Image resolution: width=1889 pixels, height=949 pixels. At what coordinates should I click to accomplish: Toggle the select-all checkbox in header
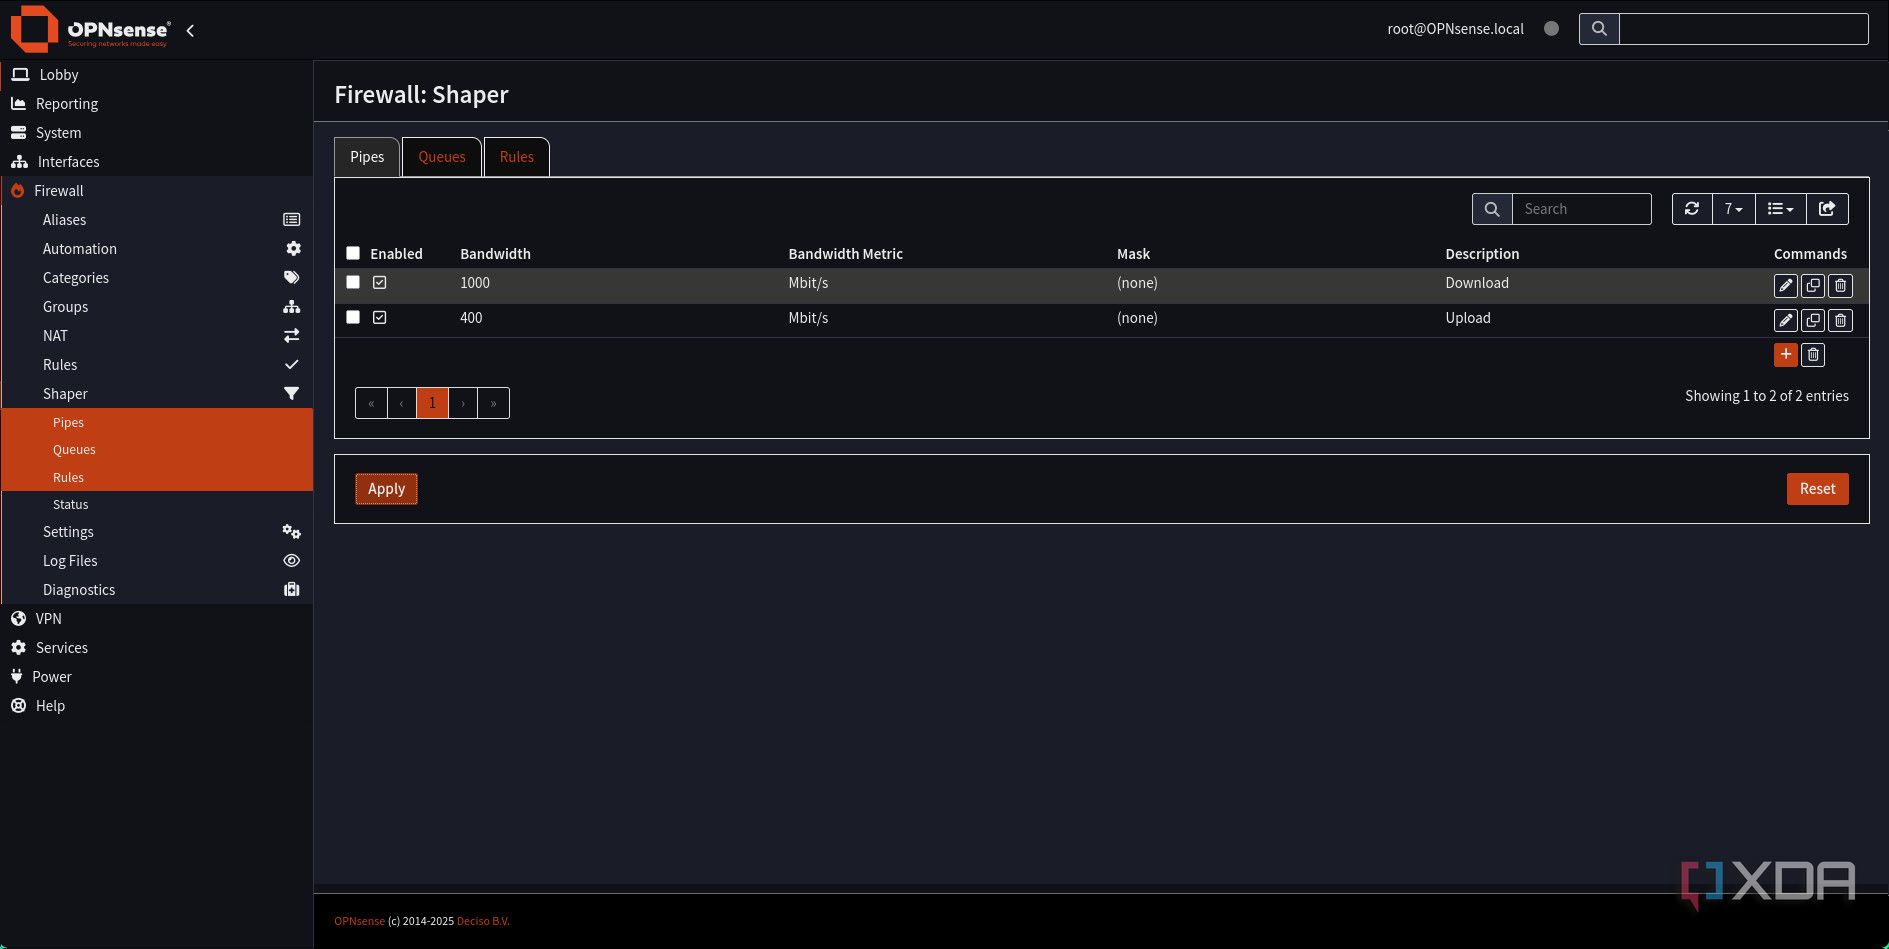click(353, 253)
